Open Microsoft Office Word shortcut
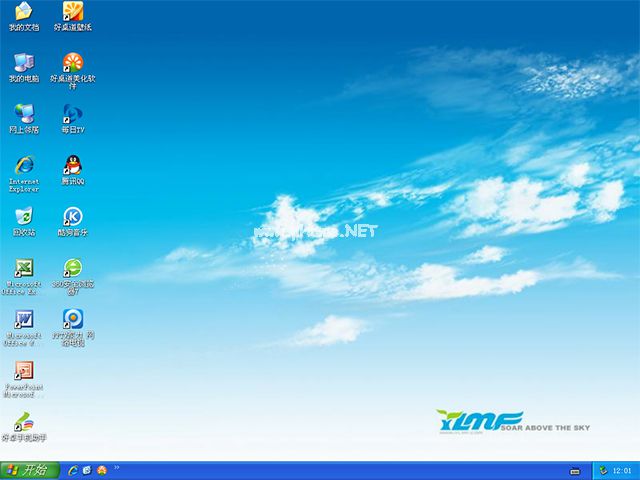The image size is (640, 480). pyautogui.click(x=23, y=320)
